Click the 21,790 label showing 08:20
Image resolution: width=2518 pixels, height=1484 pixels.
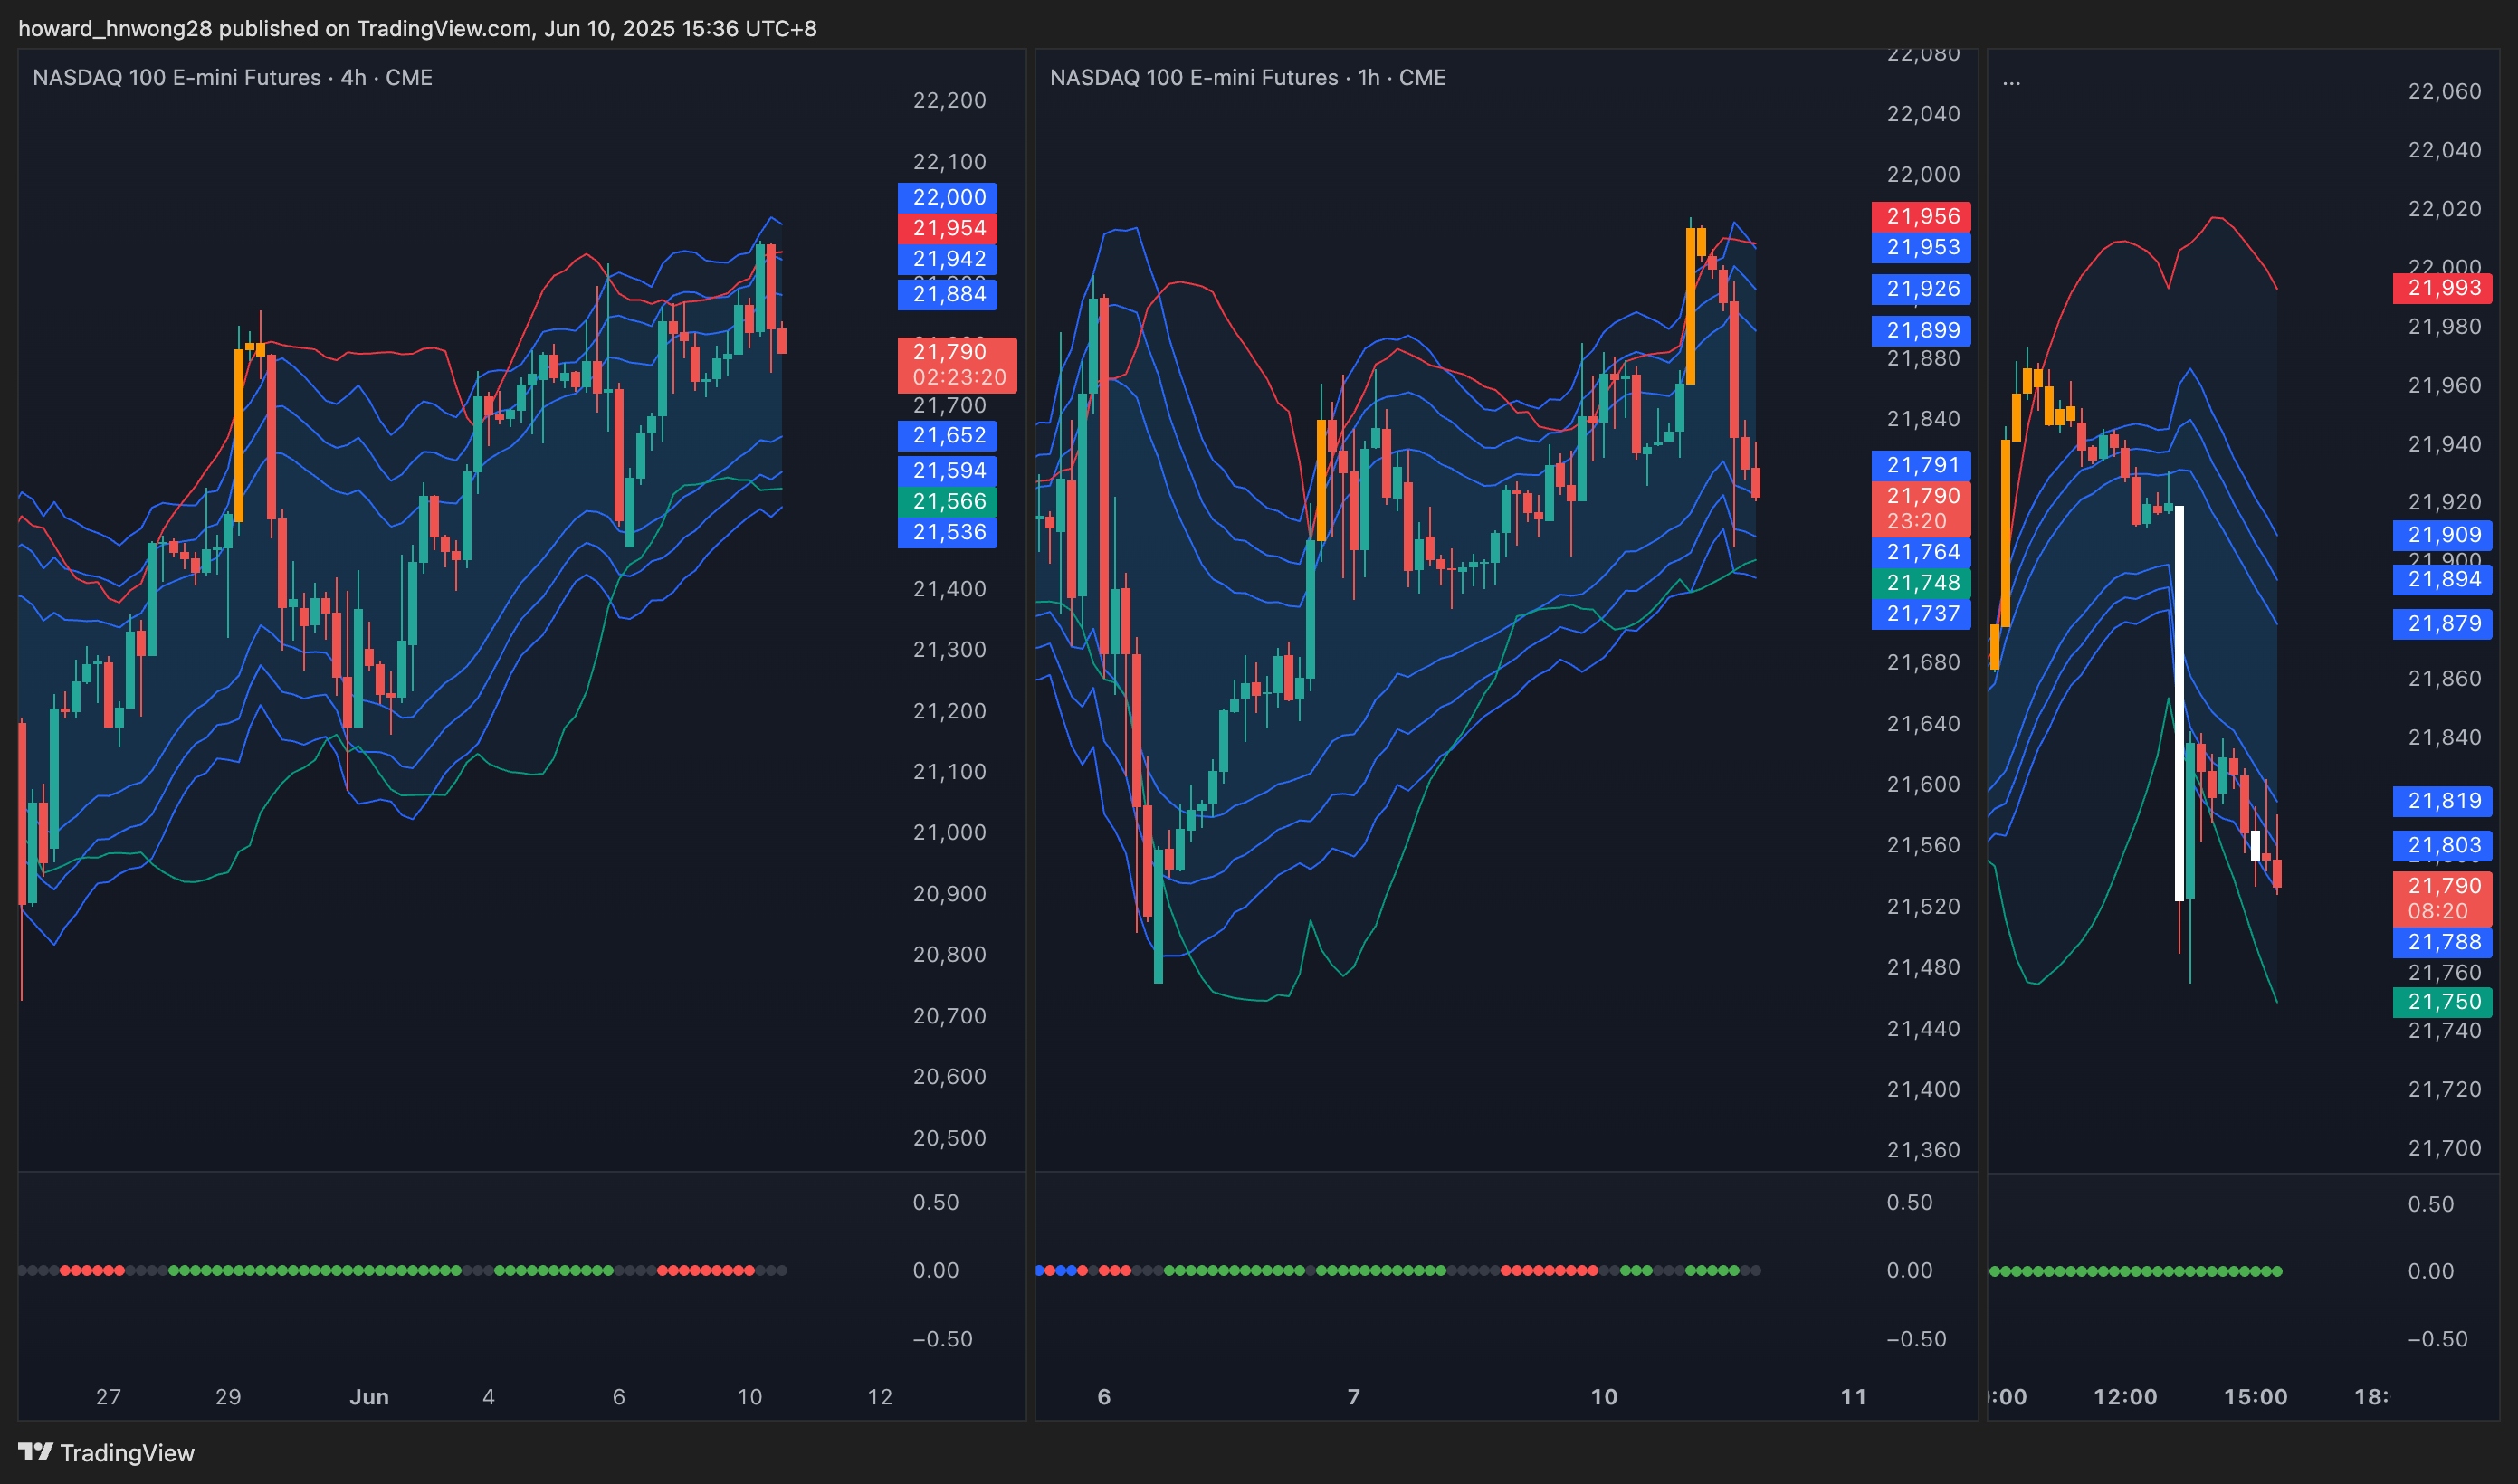[x=2442, y=898]
